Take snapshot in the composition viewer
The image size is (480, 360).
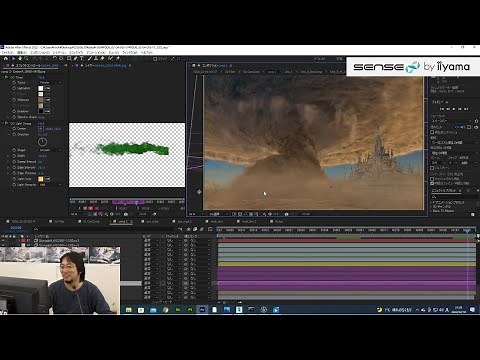click(286, 214)
